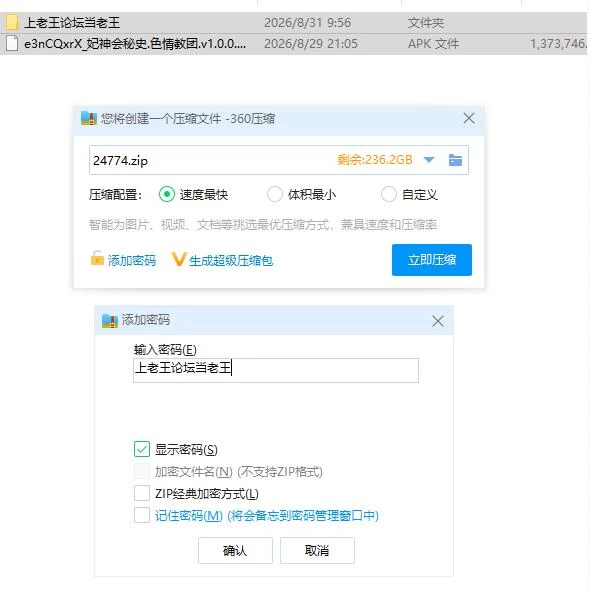
Task: Click the yellow folder icon of 上老王论坛当老王
Action: pos(12,23)
